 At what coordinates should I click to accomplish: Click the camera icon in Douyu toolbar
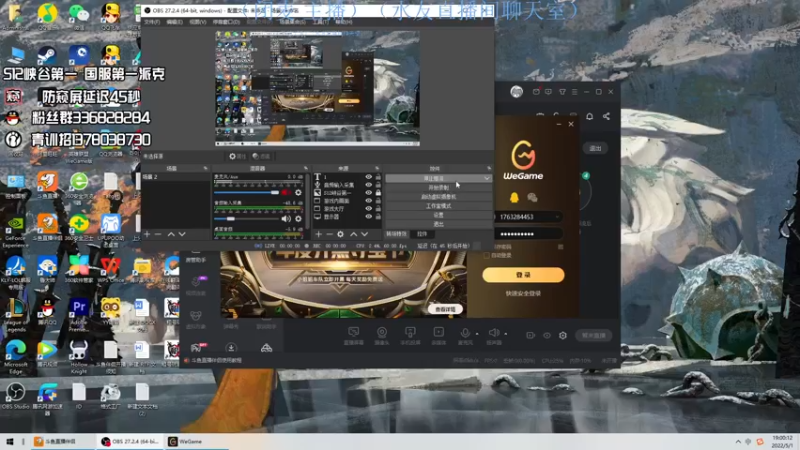click(x=382, y=335)
